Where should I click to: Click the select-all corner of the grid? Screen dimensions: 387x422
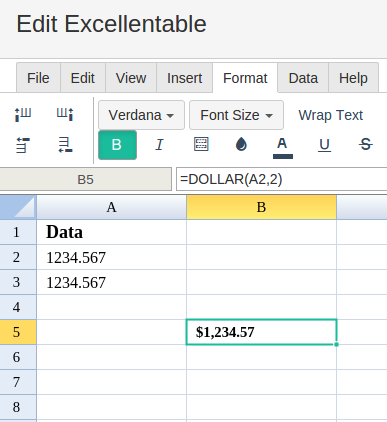coord(18,207)
